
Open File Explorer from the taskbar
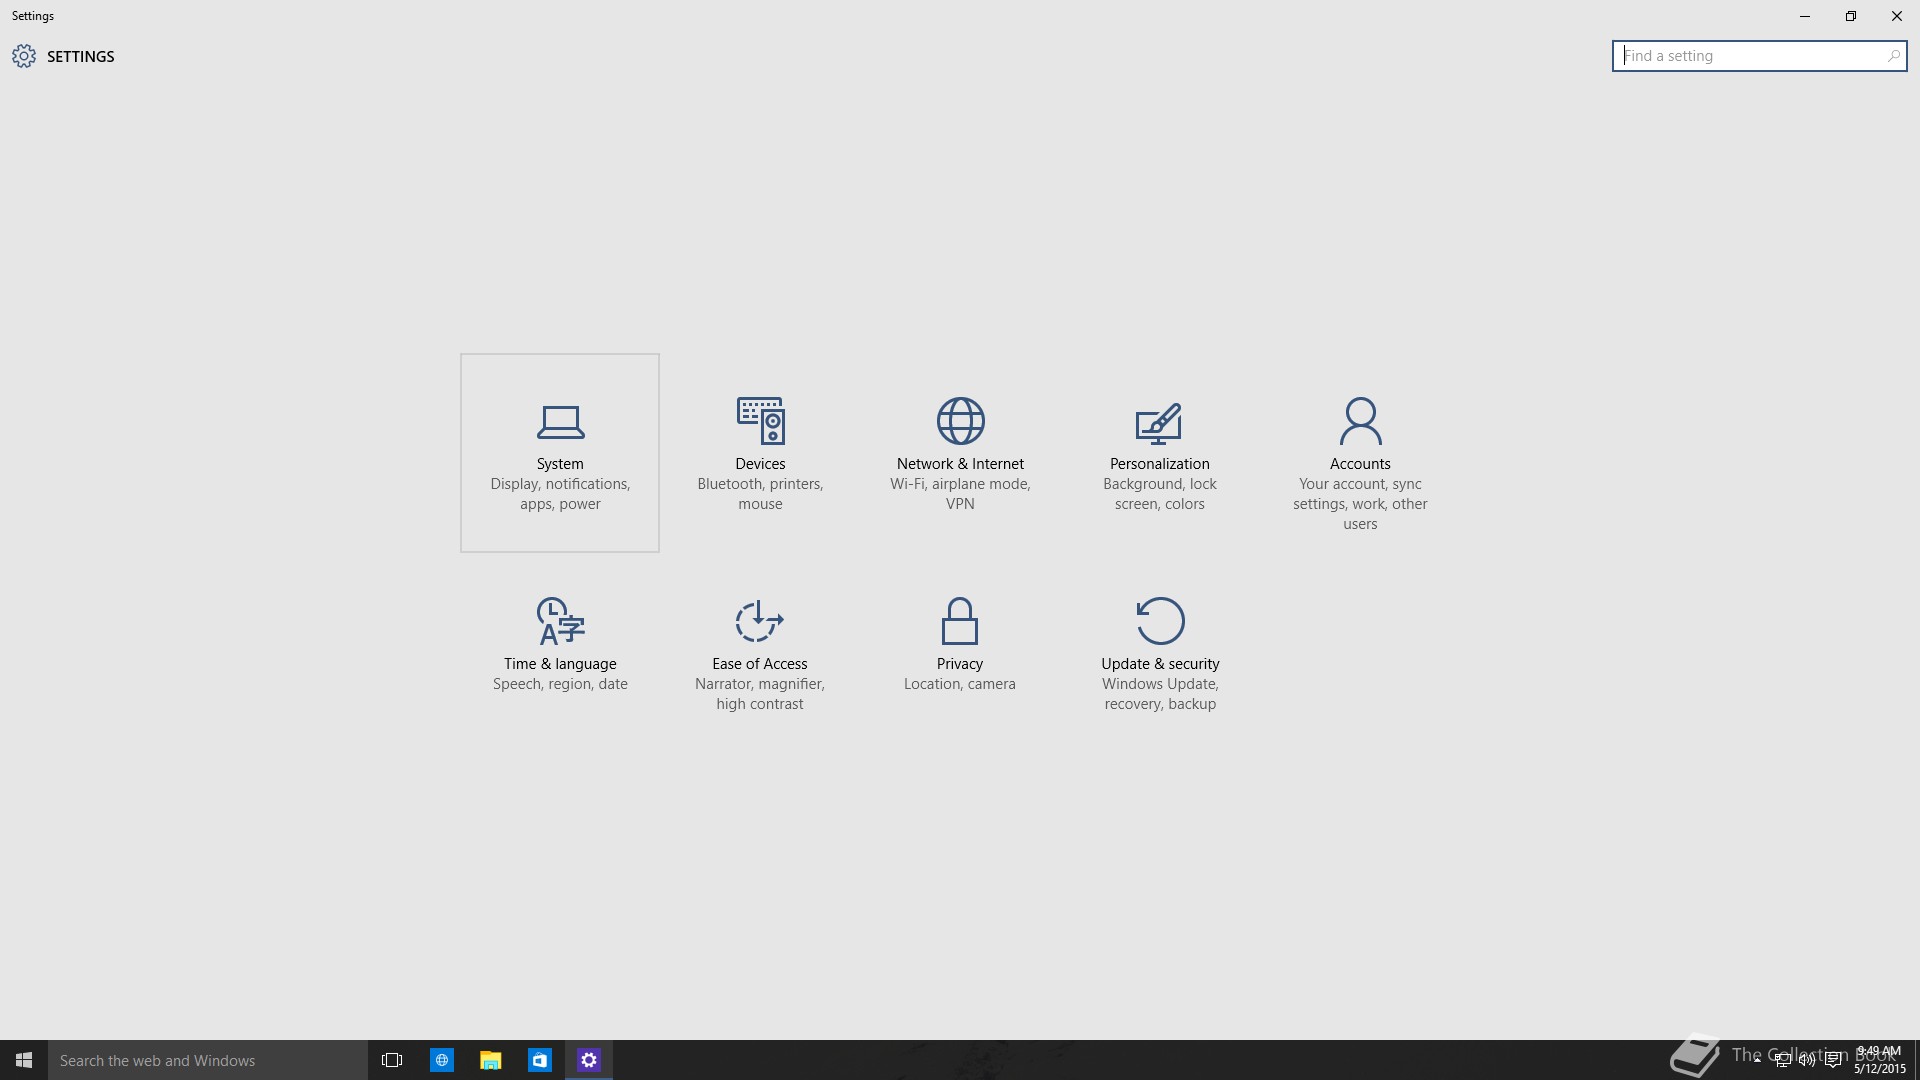point(490,1060)
